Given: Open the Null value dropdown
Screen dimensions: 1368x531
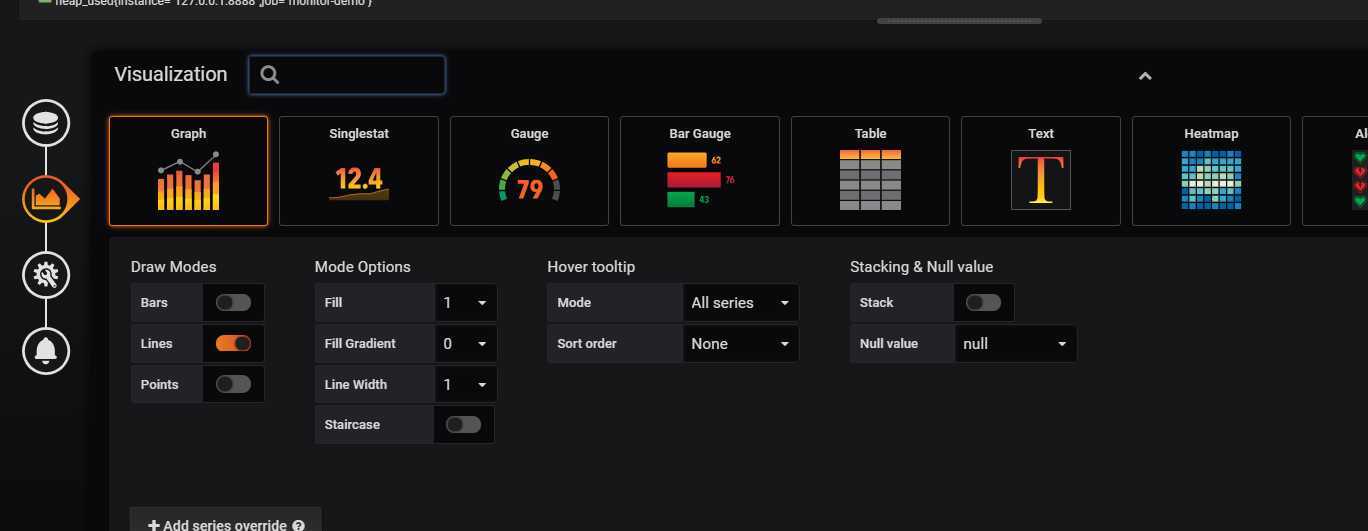Looking at the screenshot, I should 1016,344.
